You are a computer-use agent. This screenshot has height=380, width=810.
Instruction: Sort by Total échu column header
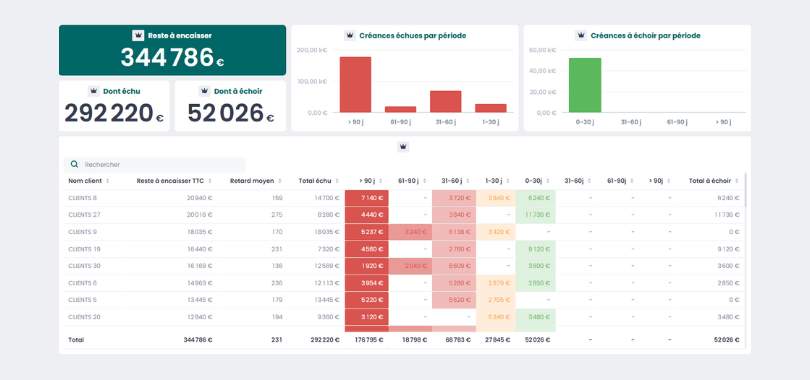click(x=319, y=181)
